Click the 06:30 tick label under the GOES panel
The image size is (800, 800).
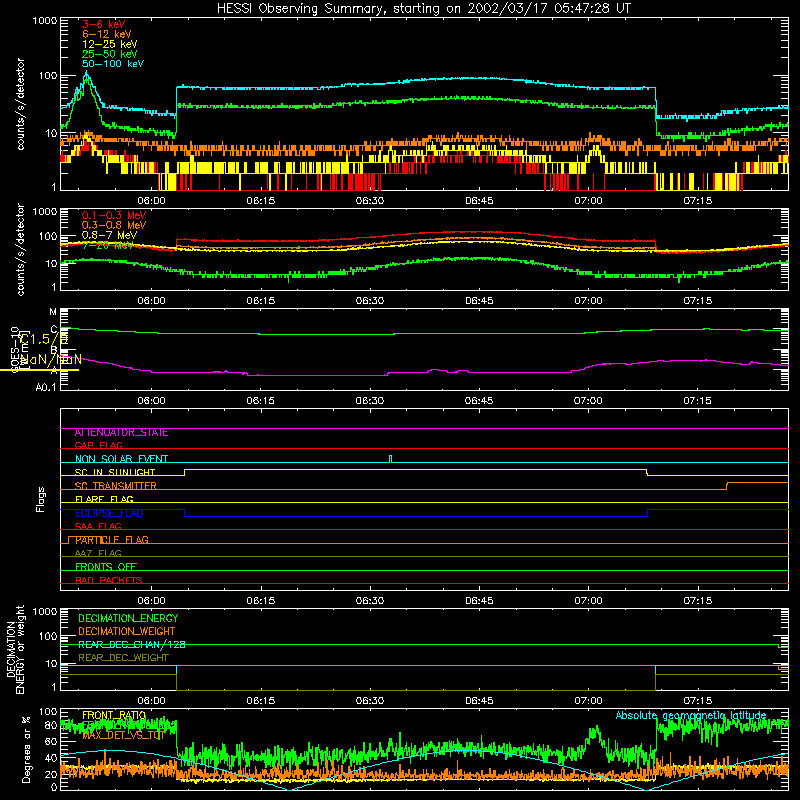click(369, 401)
